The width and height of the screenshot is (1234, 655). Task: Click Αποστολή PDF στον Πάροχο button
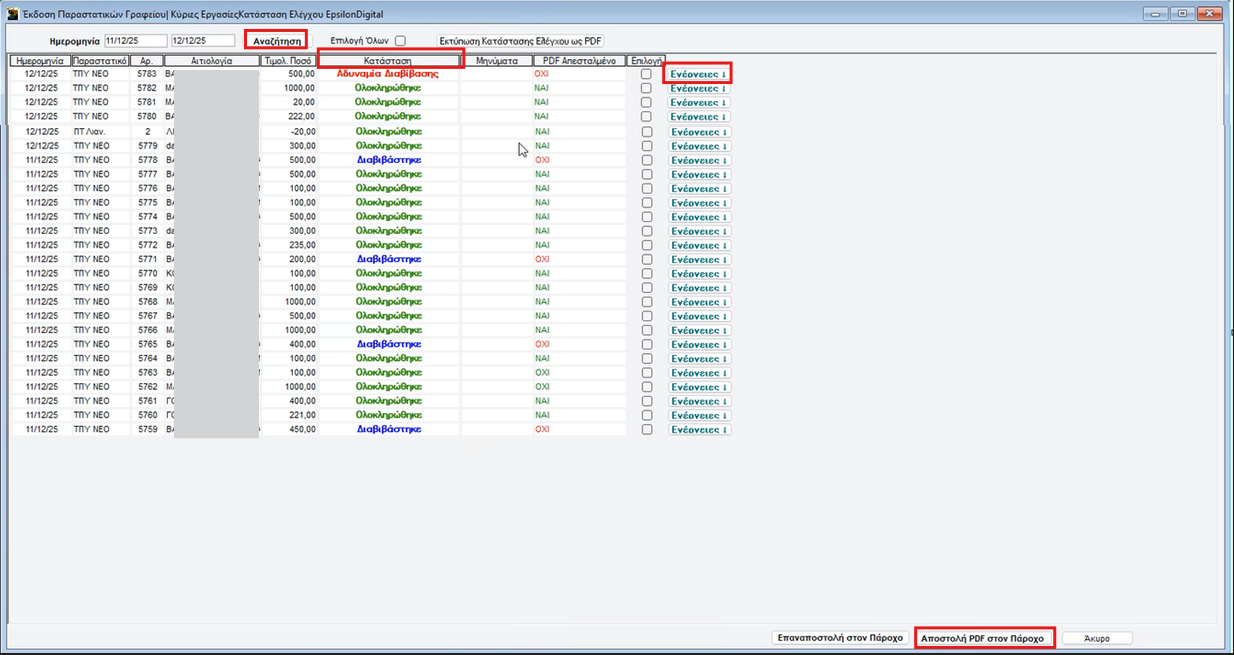[983, 638]
